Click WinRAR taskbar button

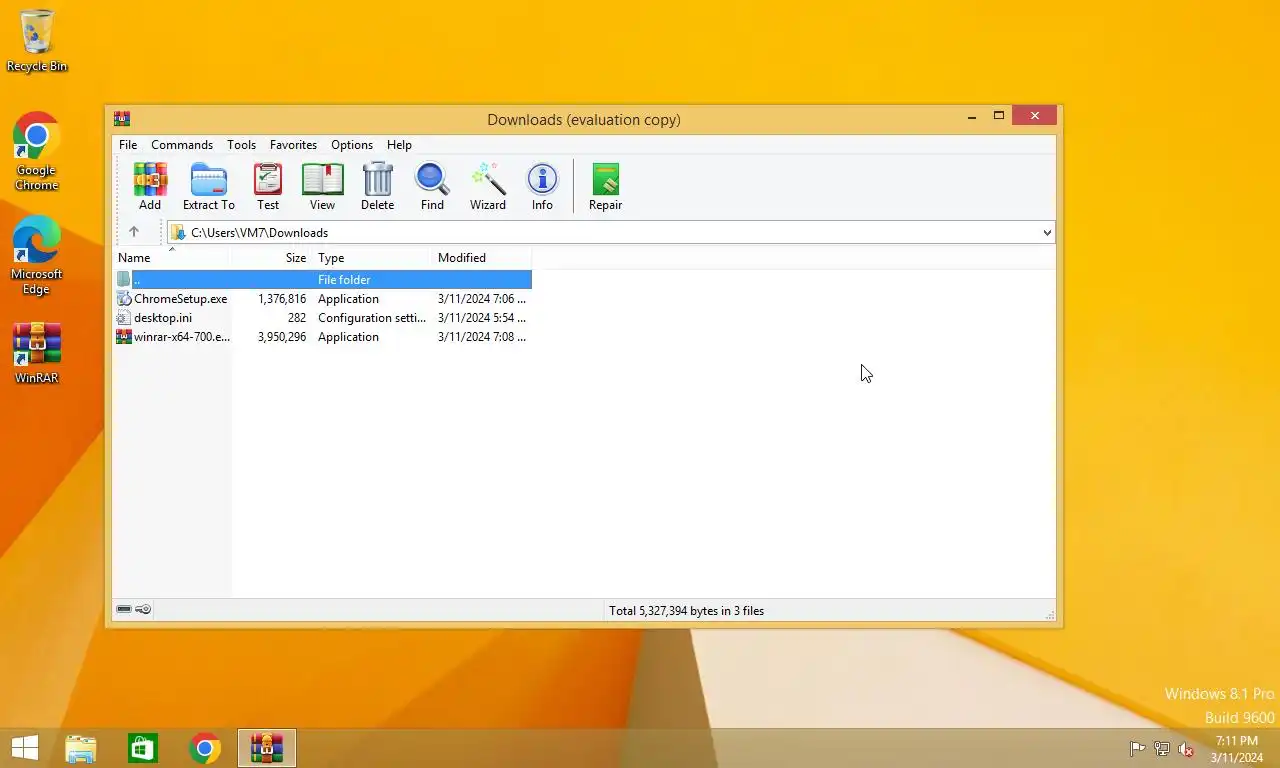pyautogui.click(x=267, y=748)
